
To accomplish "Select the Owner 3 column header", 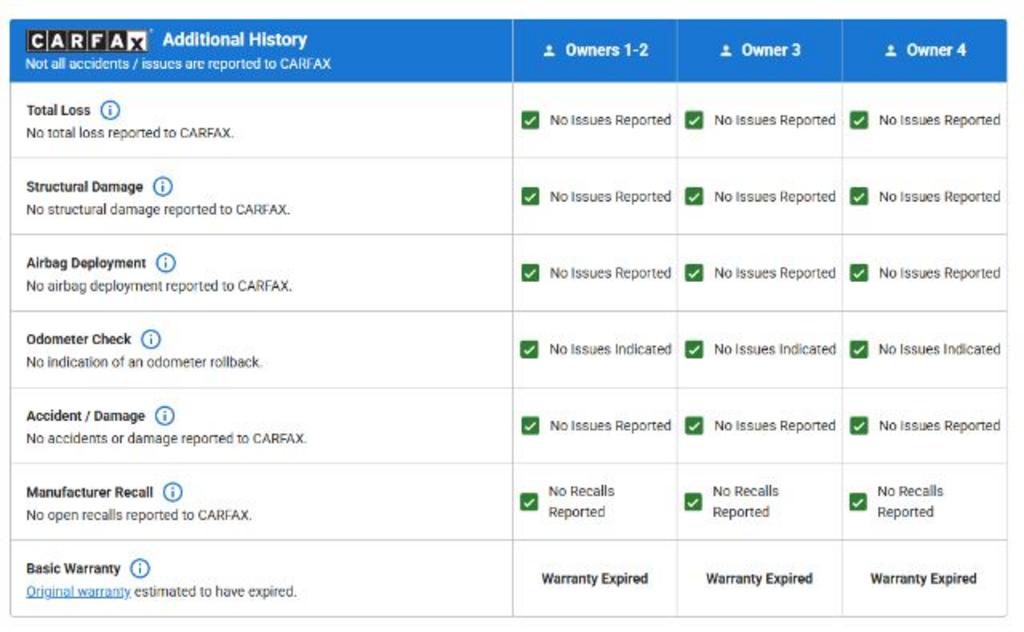I will (x=760, y=50).
